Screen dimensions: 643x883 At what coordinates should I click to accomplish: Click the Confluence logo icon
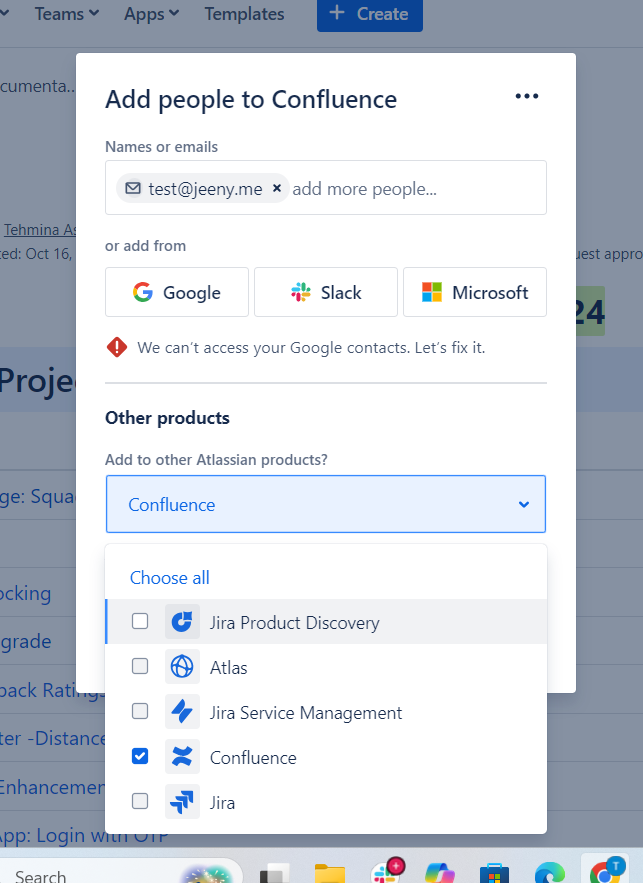point(182,757)
